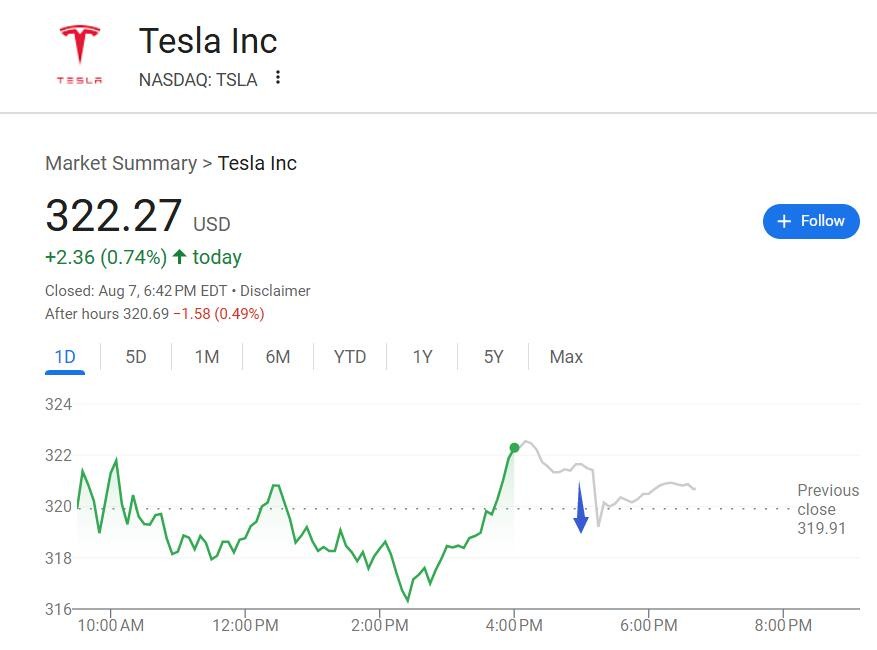Switch to the 5D chart range
877x650 pixels.
pos(136,357)
